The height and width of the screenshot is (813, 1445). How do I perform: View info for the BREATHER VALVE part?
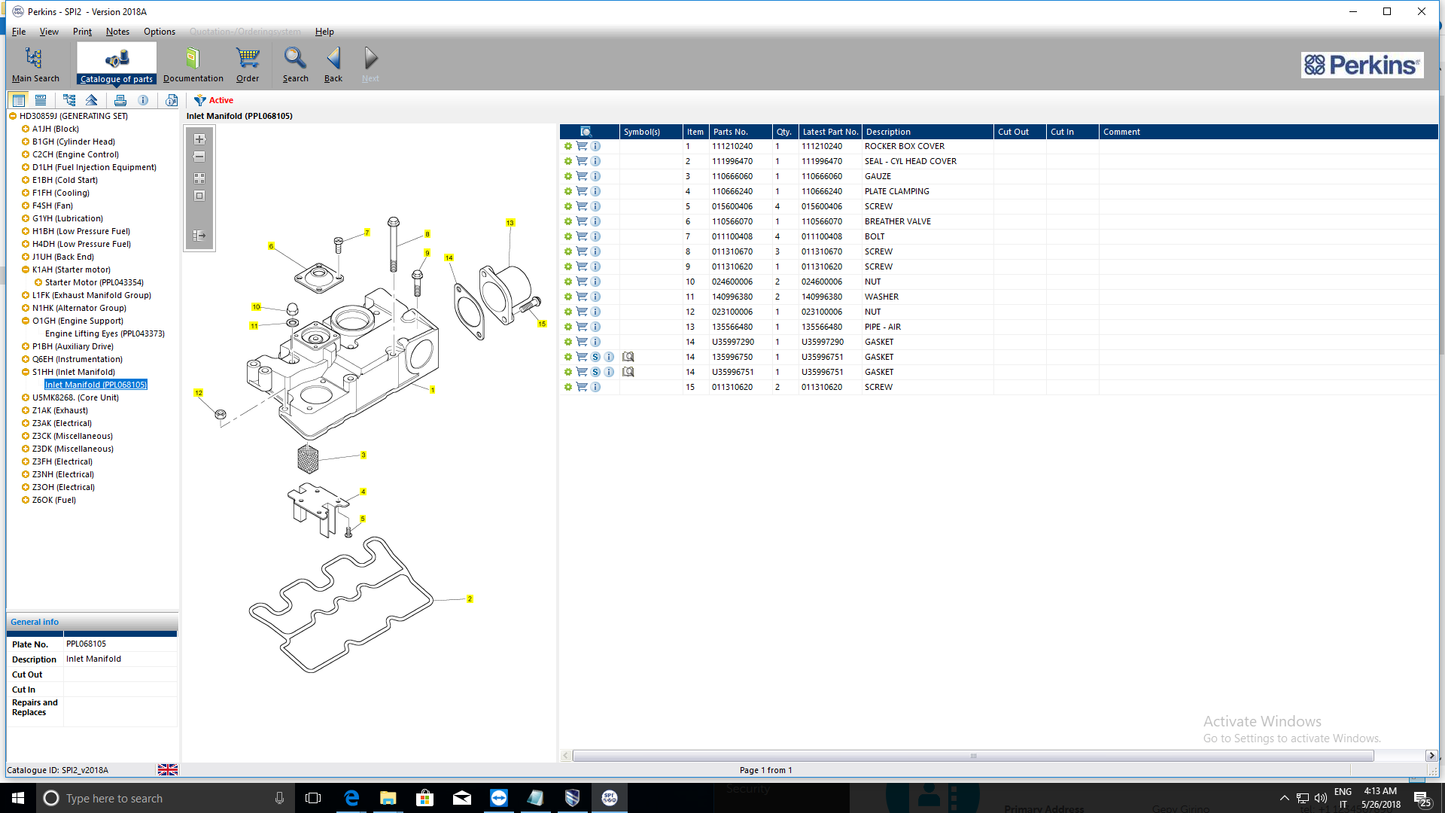pyautogui.click(x=596, y=221)
